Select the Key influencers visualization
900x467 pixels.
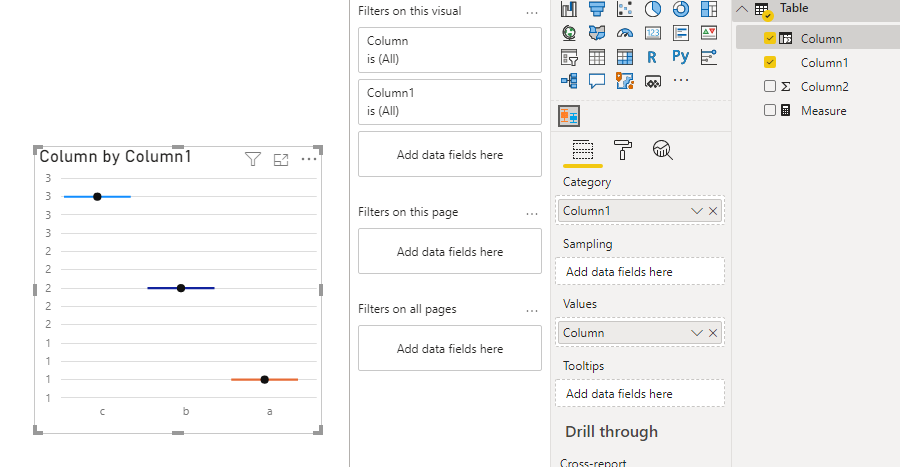[709, 57]
